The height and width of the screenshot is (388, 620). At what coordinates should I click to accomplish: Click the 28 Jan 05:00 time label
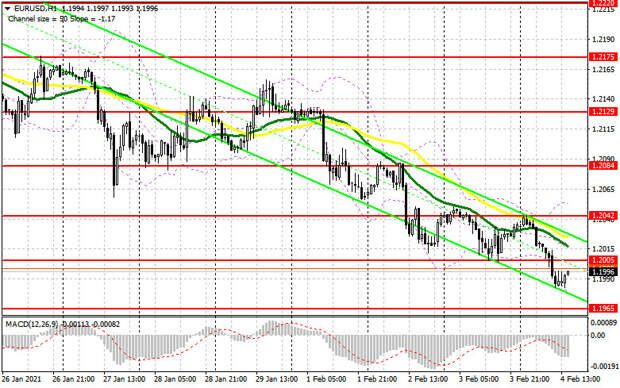tap(175, 379)
